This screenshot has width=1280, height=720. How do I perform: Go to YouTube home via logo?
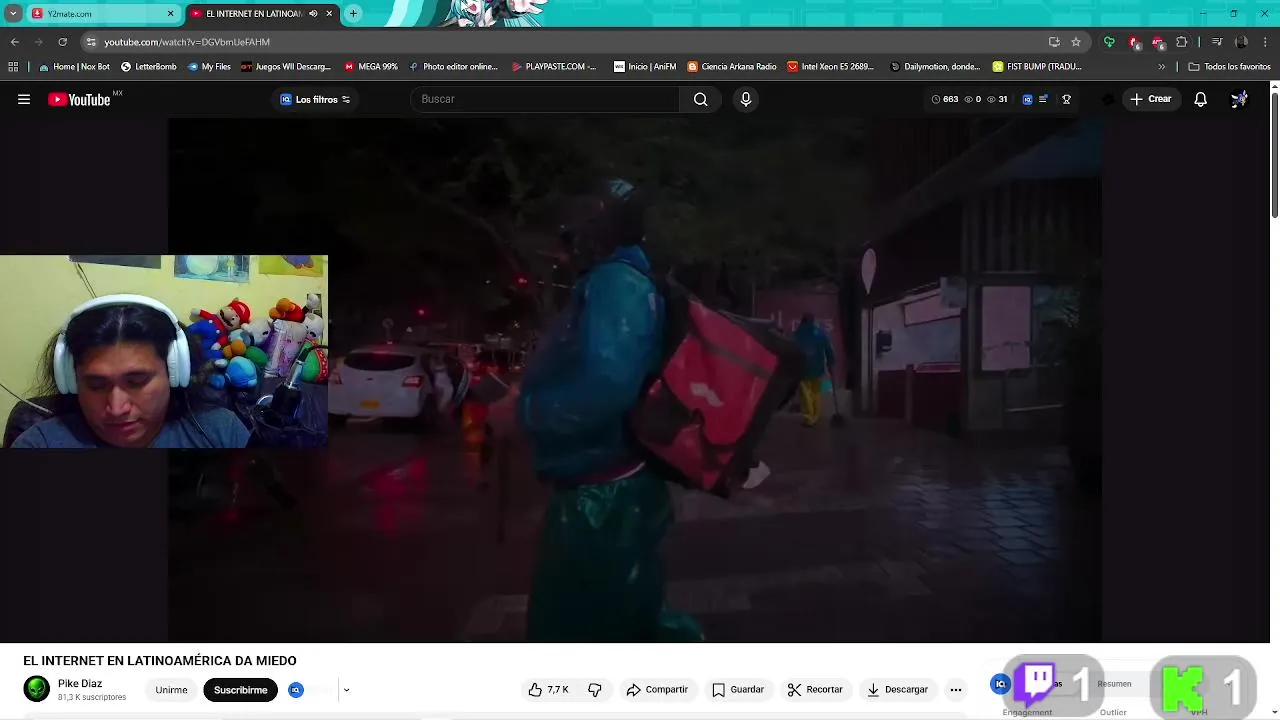pos(79,99)
